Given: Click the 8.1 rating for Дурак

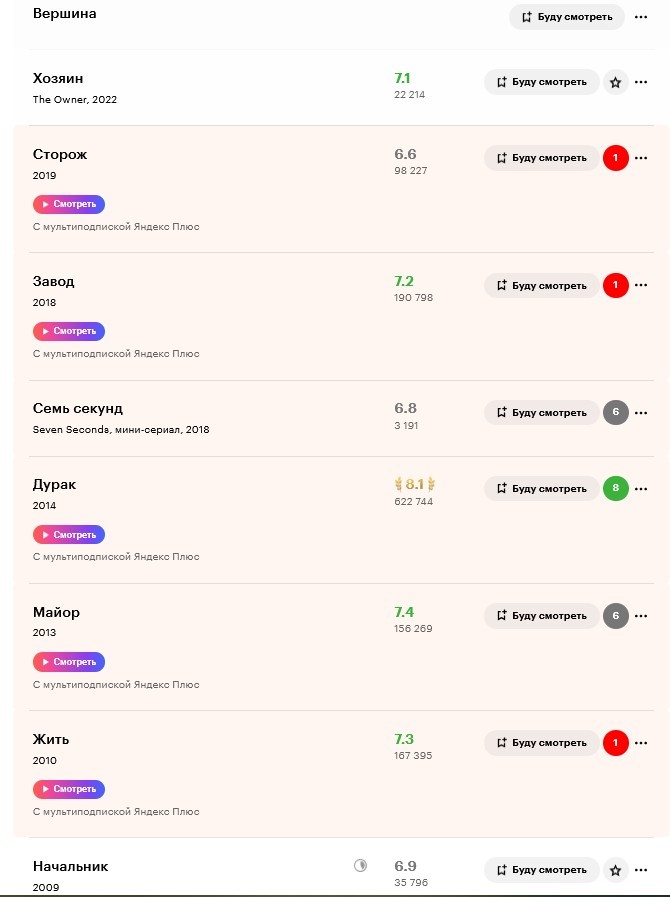Looking at the screenshot, I should [x=415, y=485].
